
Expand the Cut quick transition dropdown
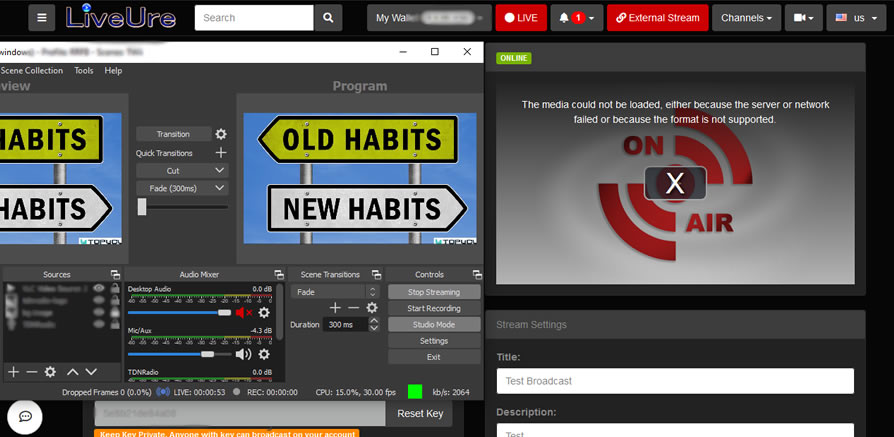pos(182,171)
